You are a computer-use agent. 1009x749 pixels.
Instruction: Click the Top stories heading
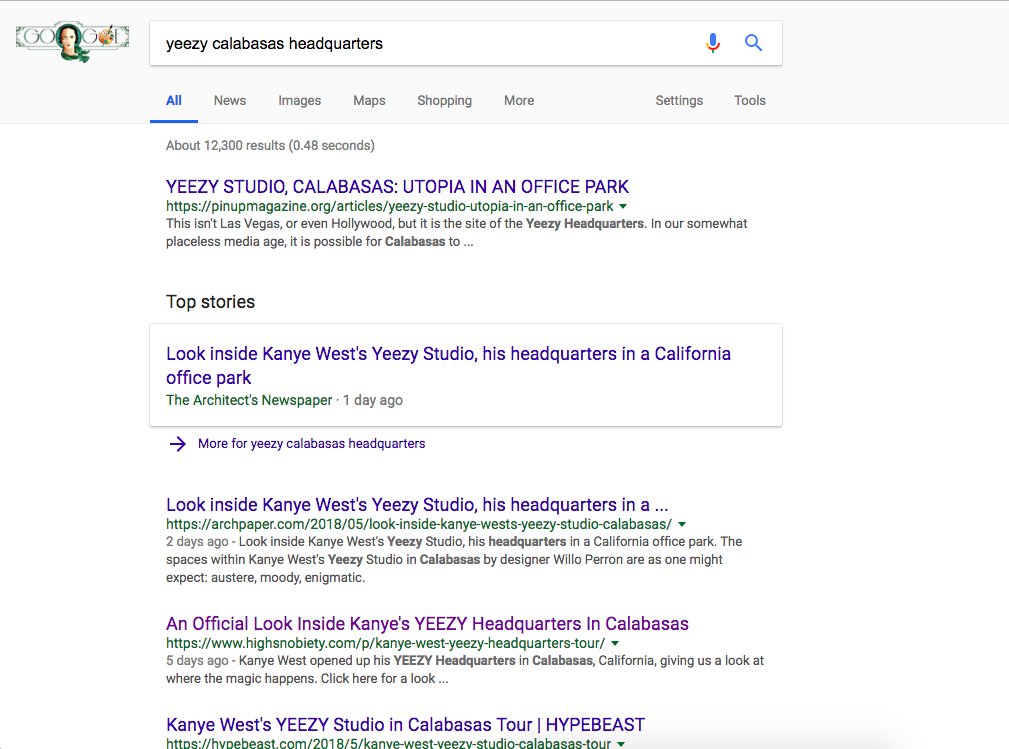(x=210, y=302)
